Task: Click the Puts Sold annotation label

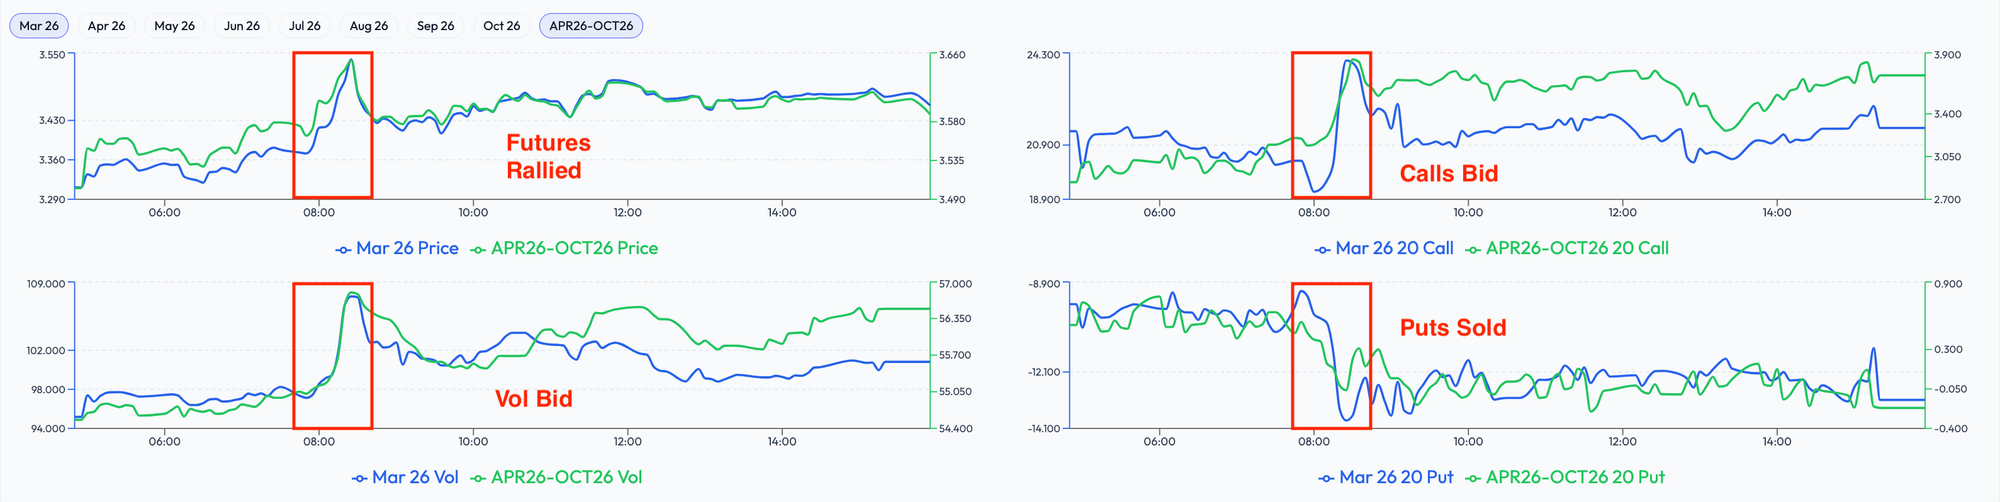Action: point(1452,328)
